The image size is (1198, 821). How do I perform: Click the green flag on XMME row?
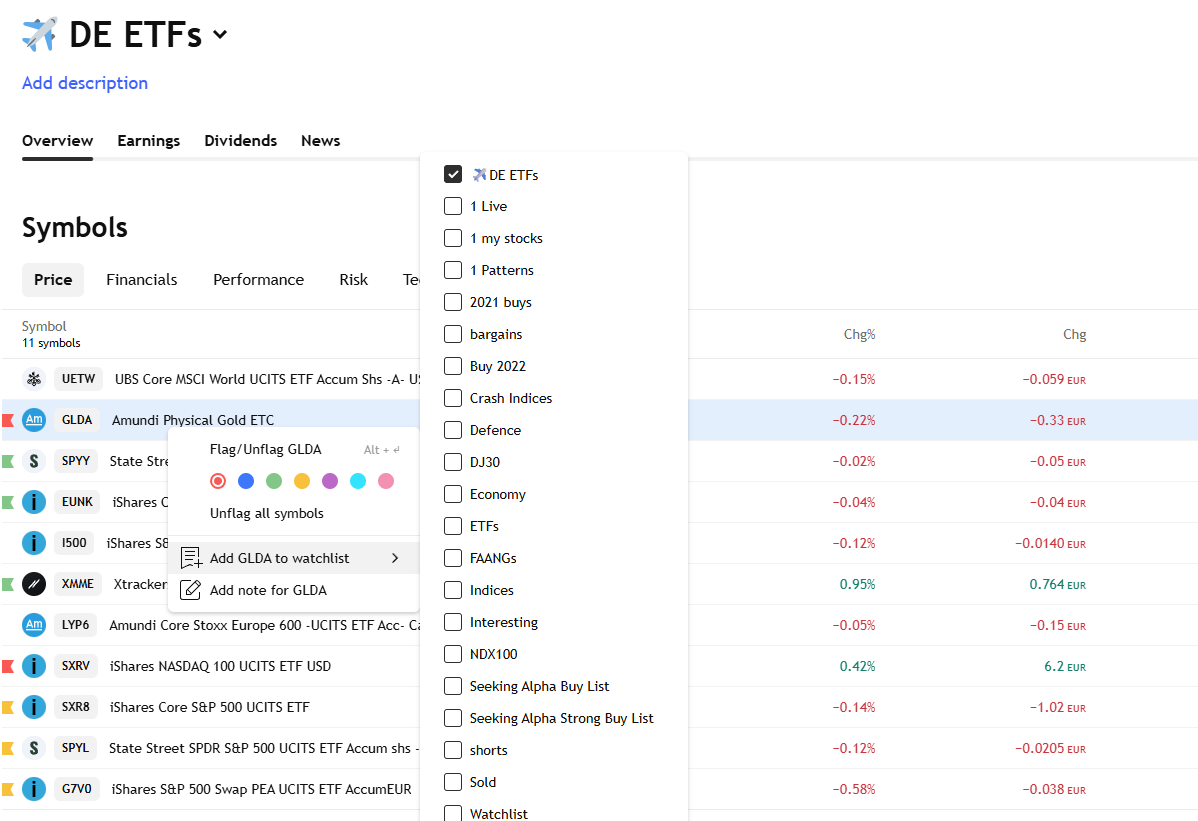tap(8, 584)
